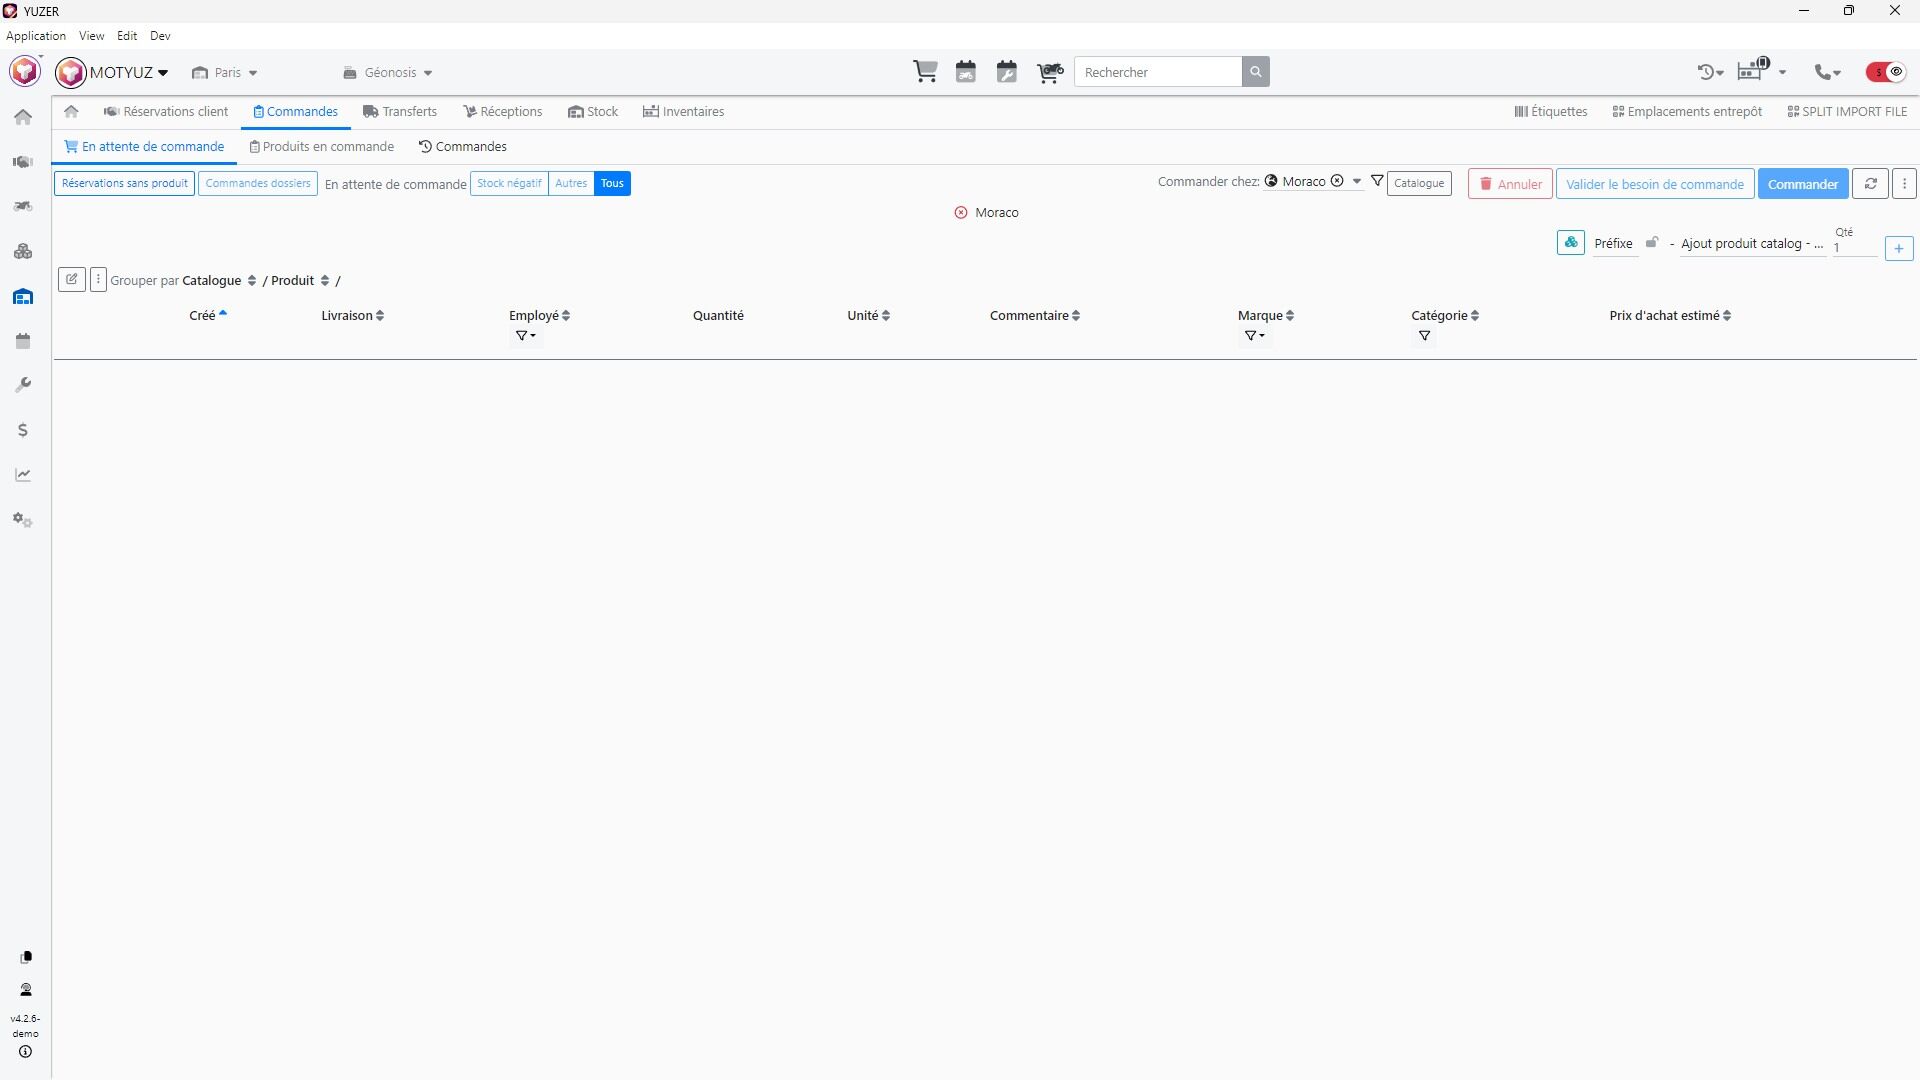This screenshot has width=1920, height=1080.
Task: Click the plus button to add product
Action: (x=1898, y=248)
